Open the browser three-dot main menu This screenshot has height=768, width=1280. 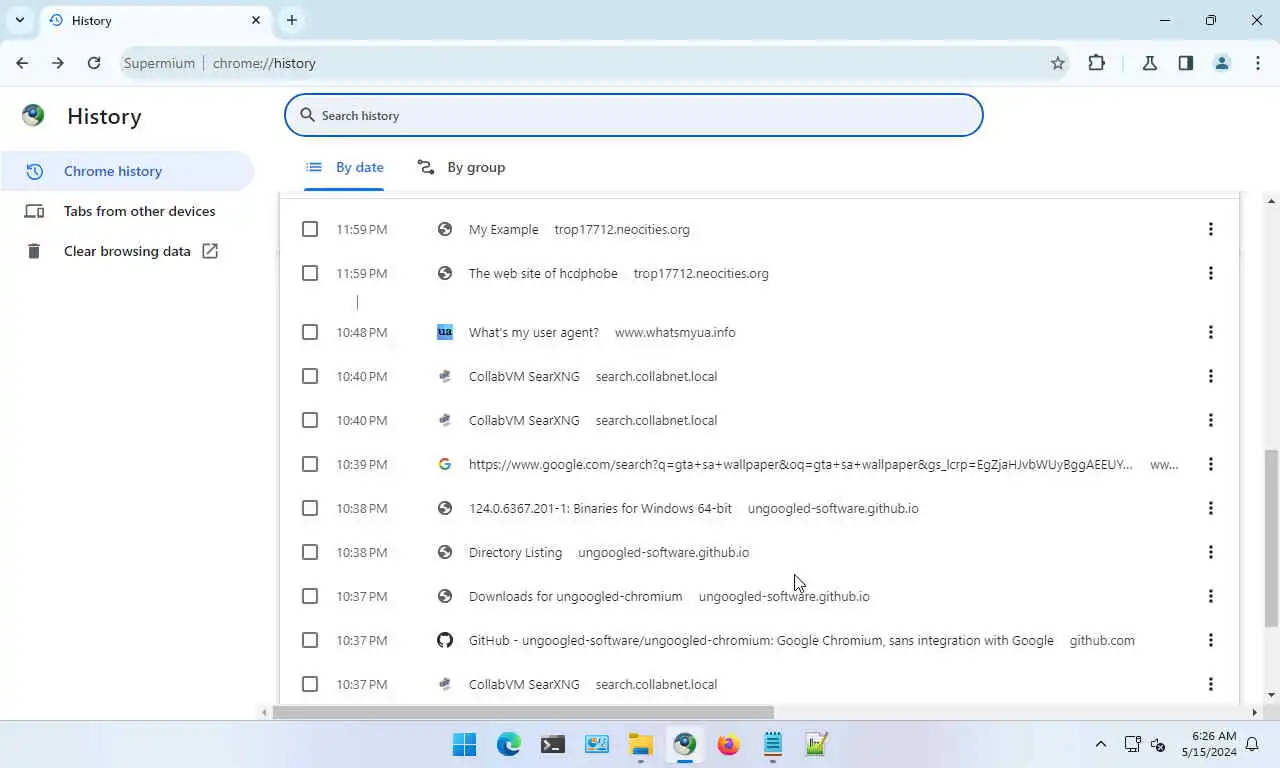(1258, 63)
